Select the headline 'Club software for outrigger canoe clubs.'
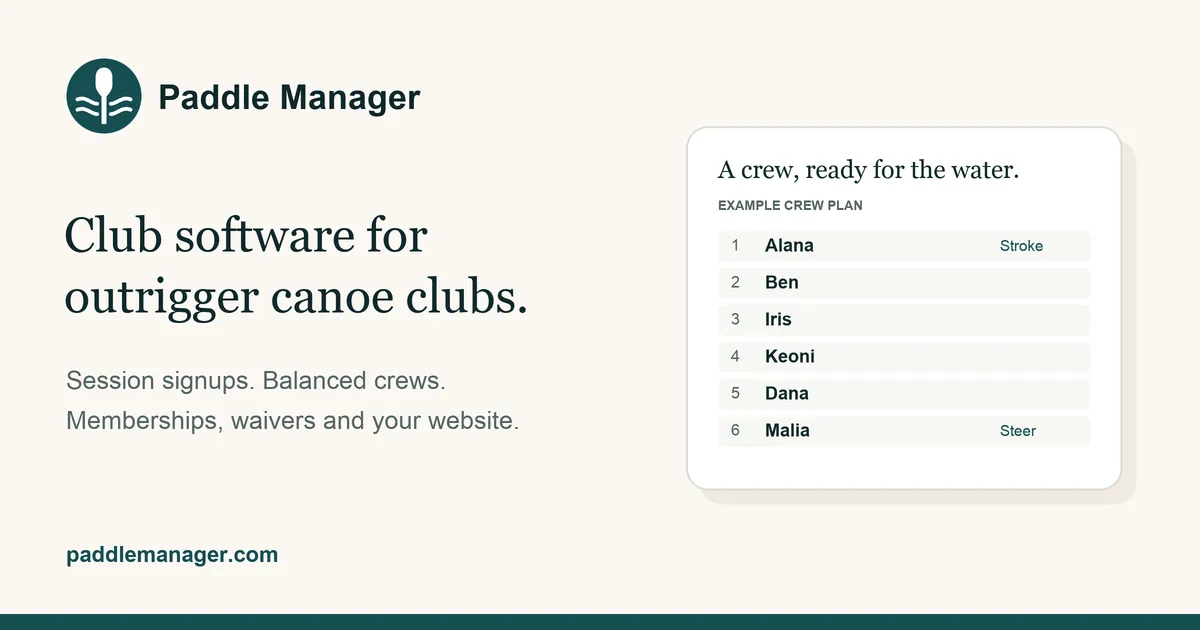 [296, 267]
